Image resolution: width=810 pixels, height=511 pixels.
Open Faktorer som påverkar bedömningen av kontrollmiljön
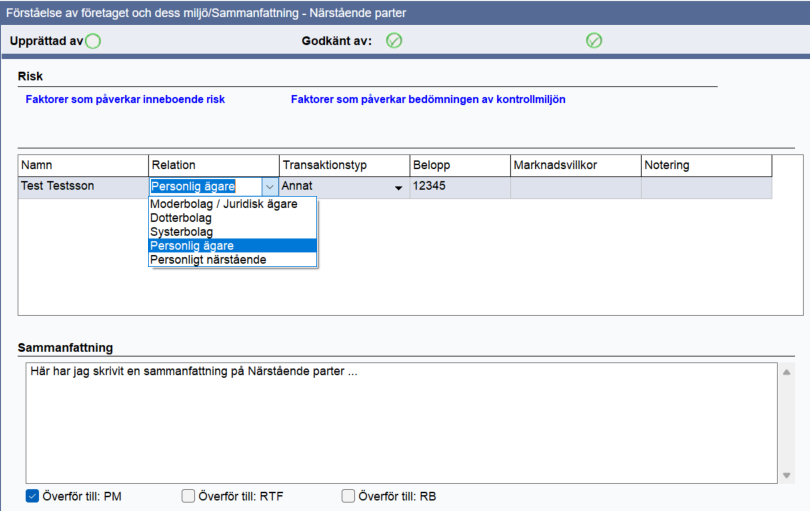(428, 99)
